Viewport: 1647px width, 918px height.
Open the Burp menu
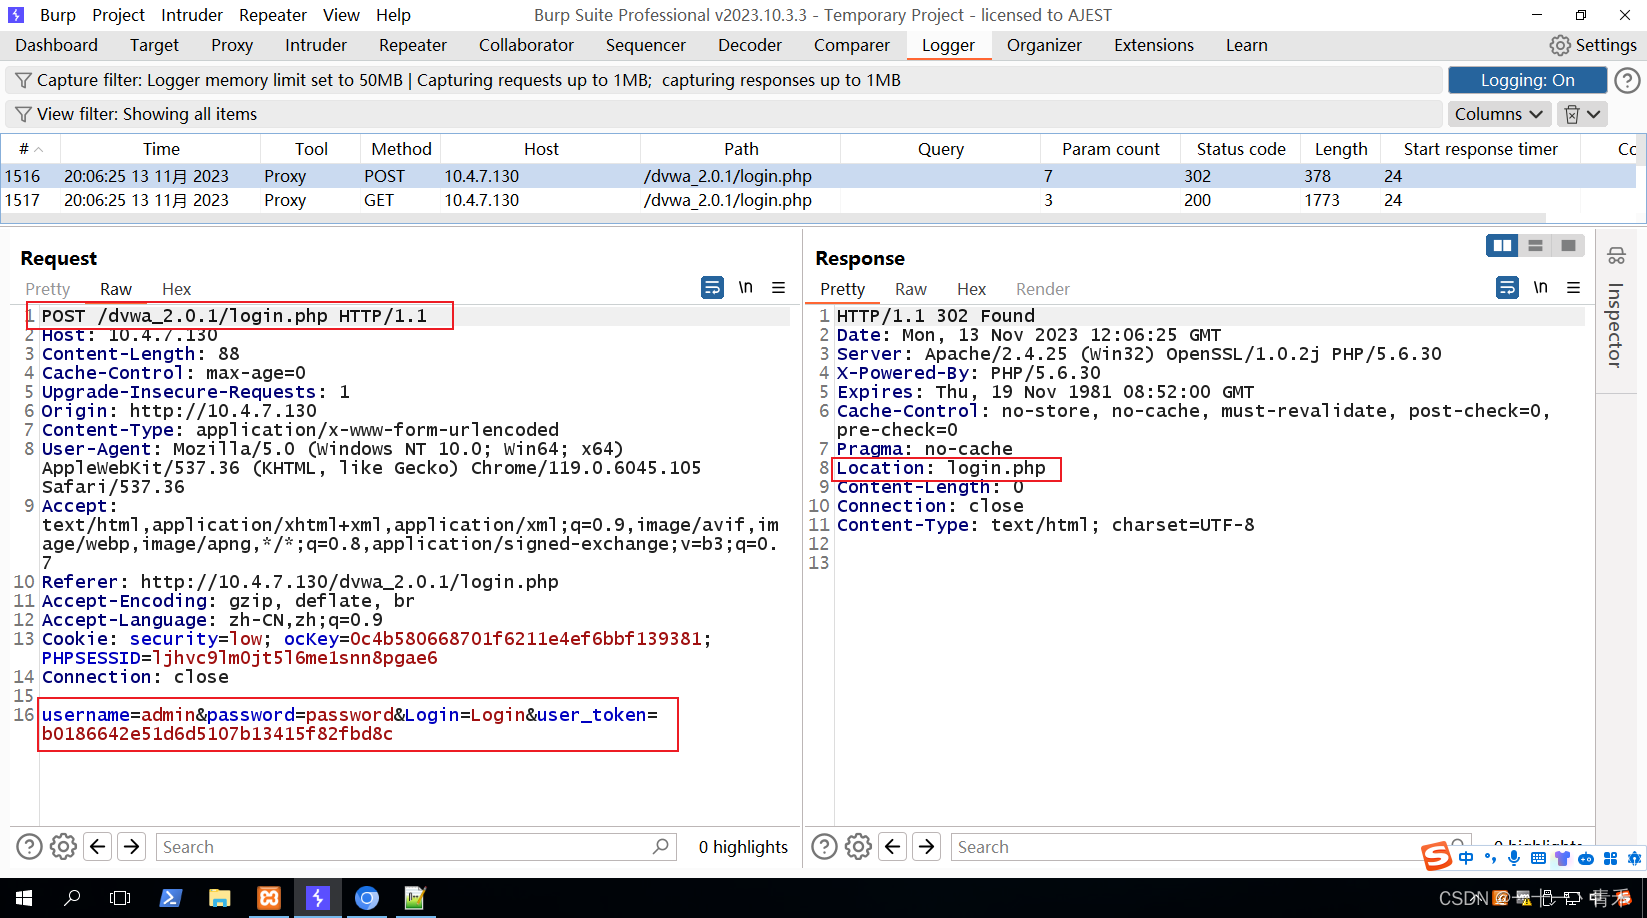pyautogui.click(x=58, y=15)
